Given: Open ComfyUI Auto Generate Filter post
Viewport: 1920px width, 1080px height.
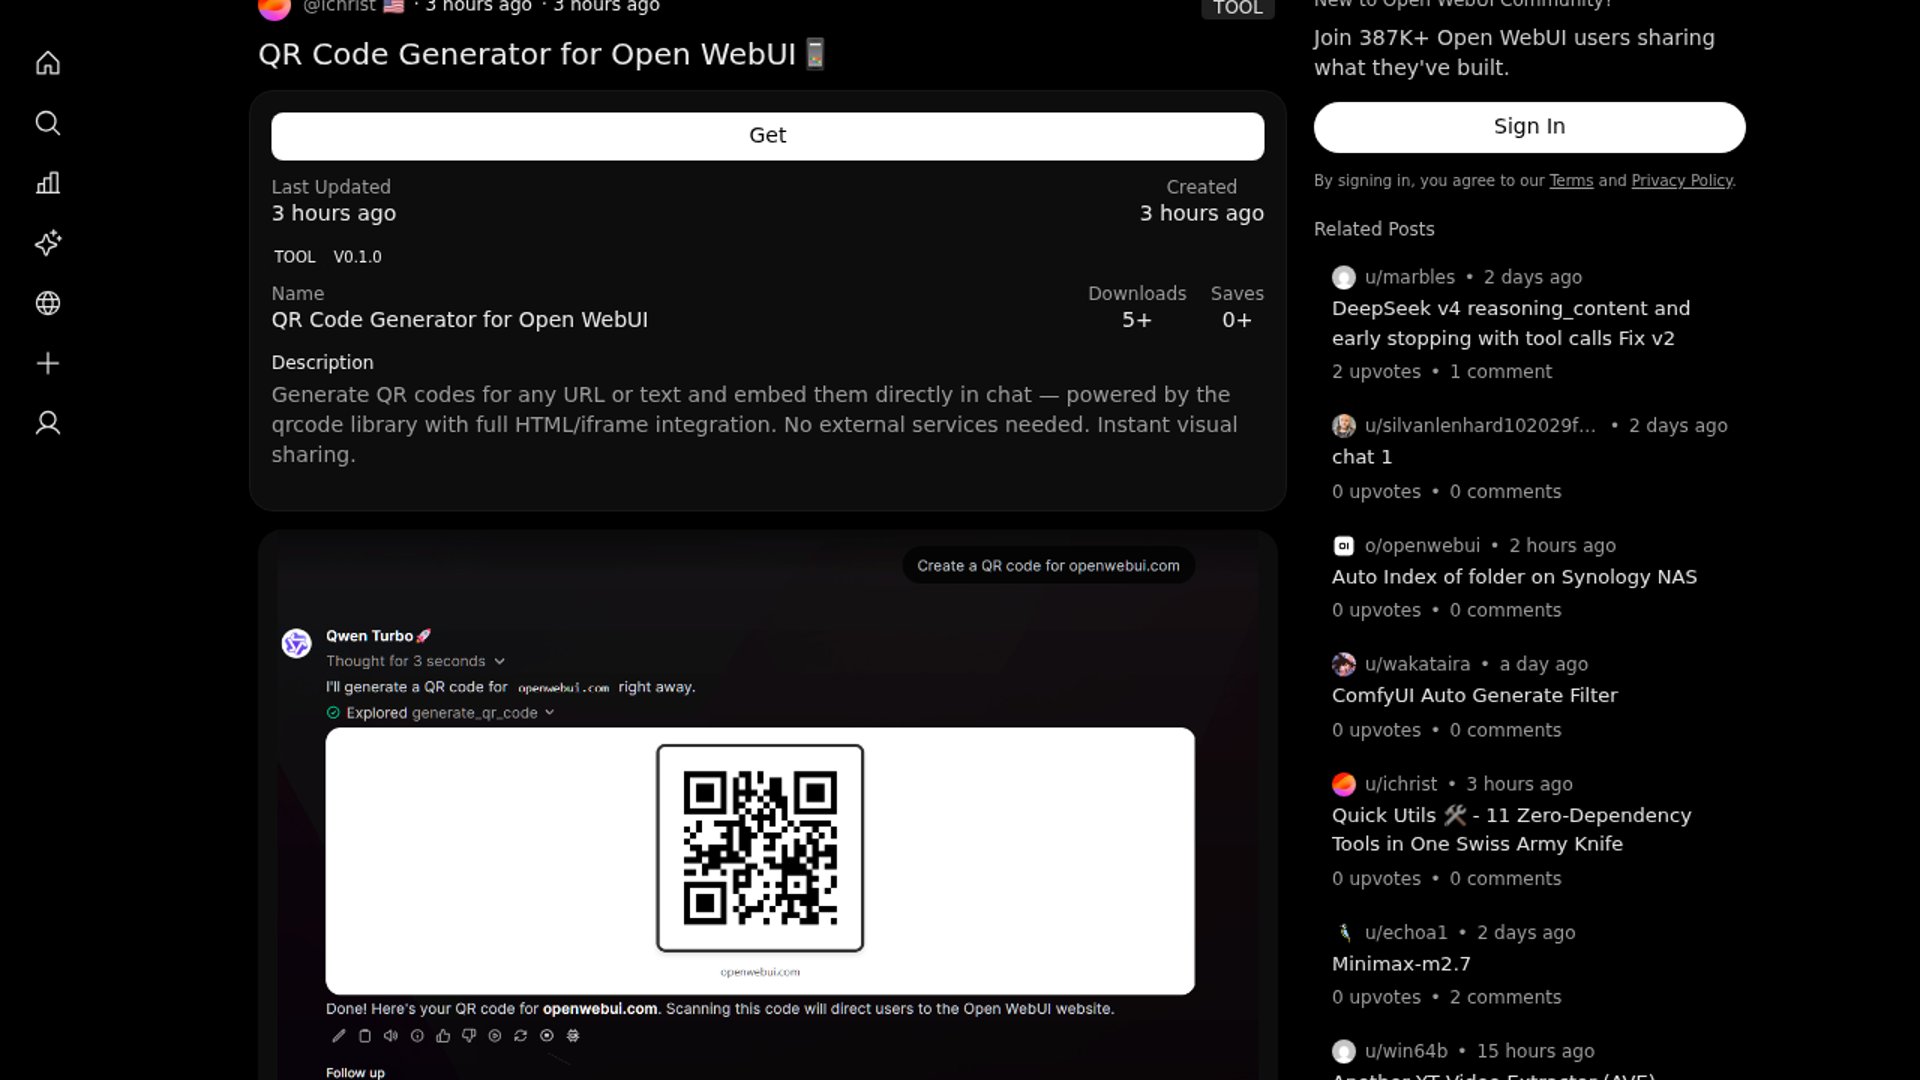Looking at the screenshot, I should tap(1474, 695).
